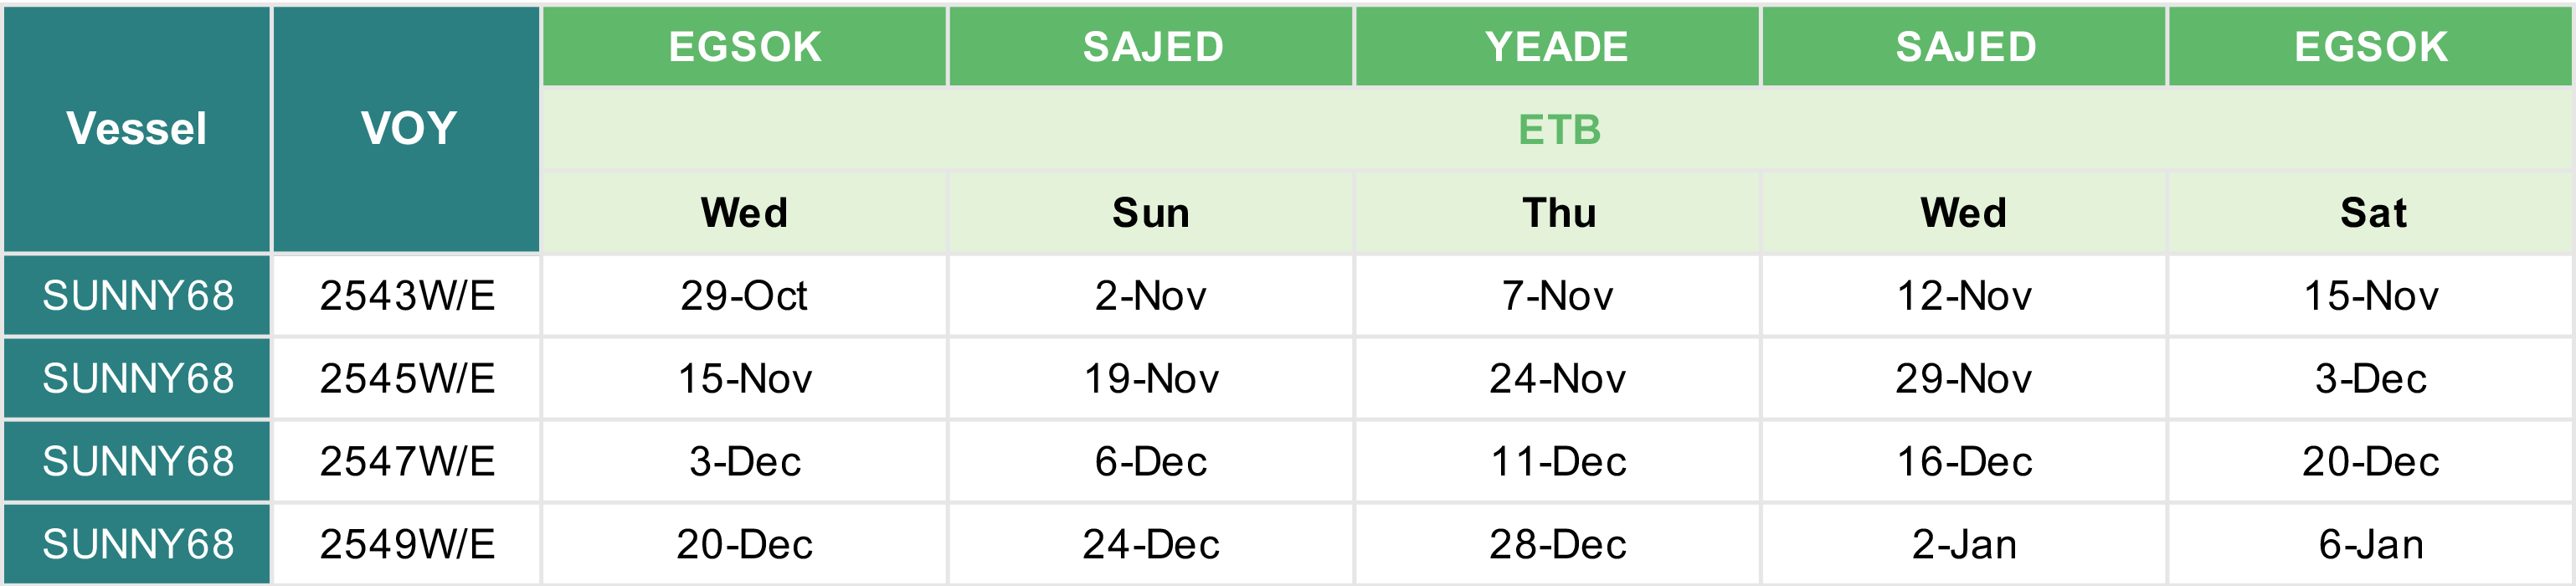This screenshot has width=2576, height=586.
Task: Select the 29-Oct date cell
Action: point(744,296)
